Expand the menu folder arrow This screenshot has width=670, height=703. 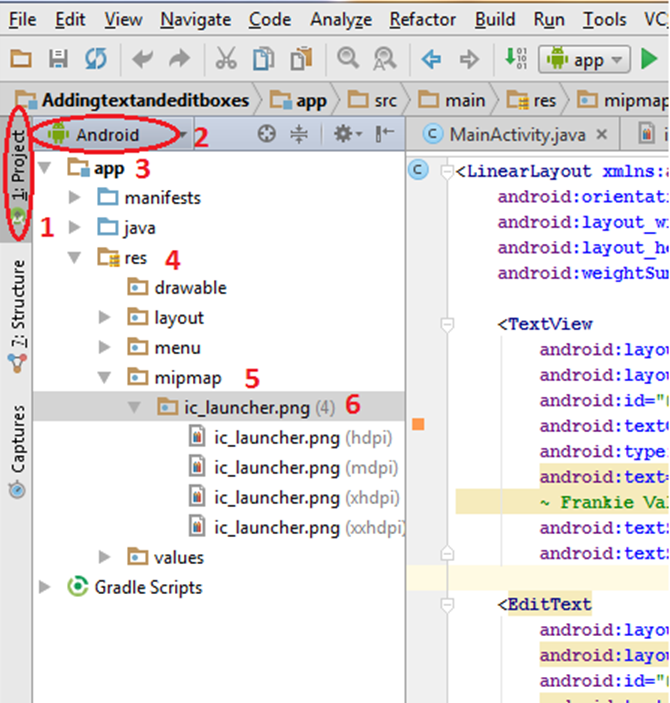tap(104, 347)
